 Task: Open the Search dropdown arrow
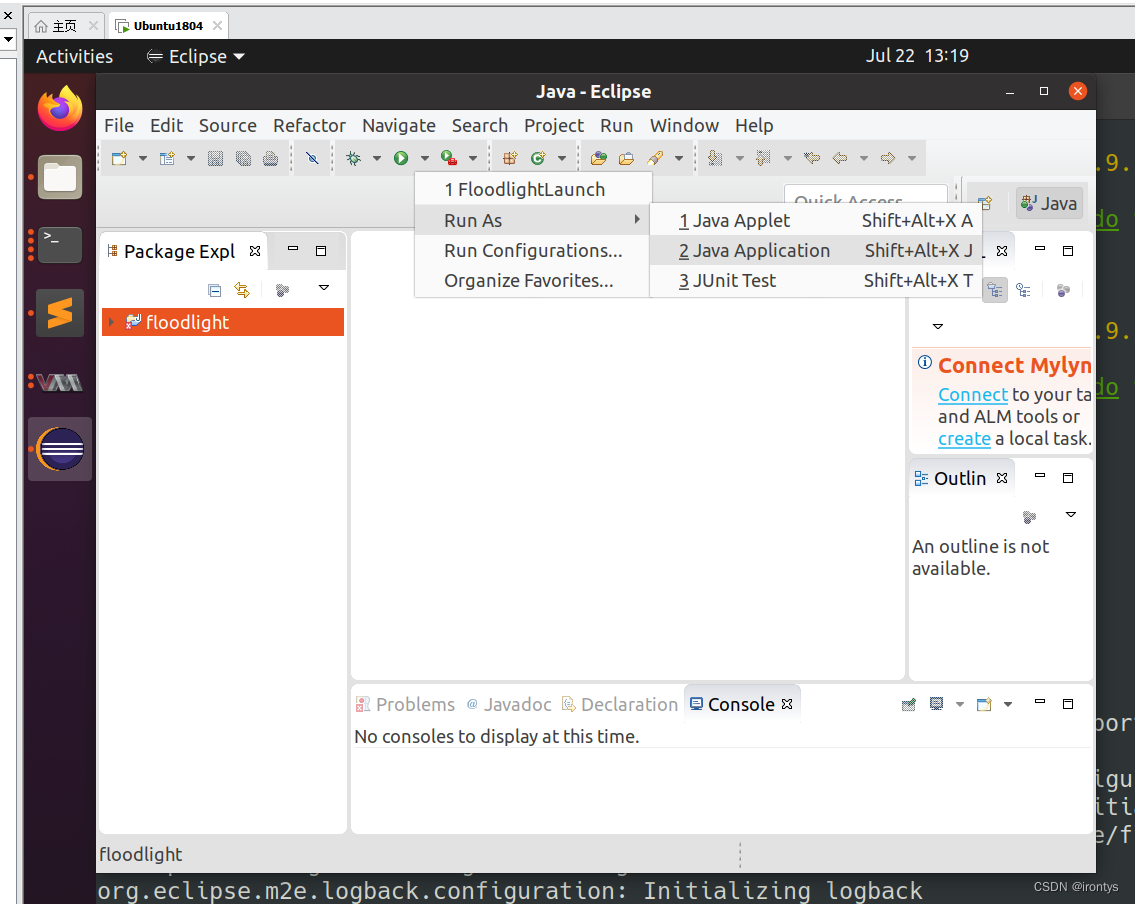point(679,159)
